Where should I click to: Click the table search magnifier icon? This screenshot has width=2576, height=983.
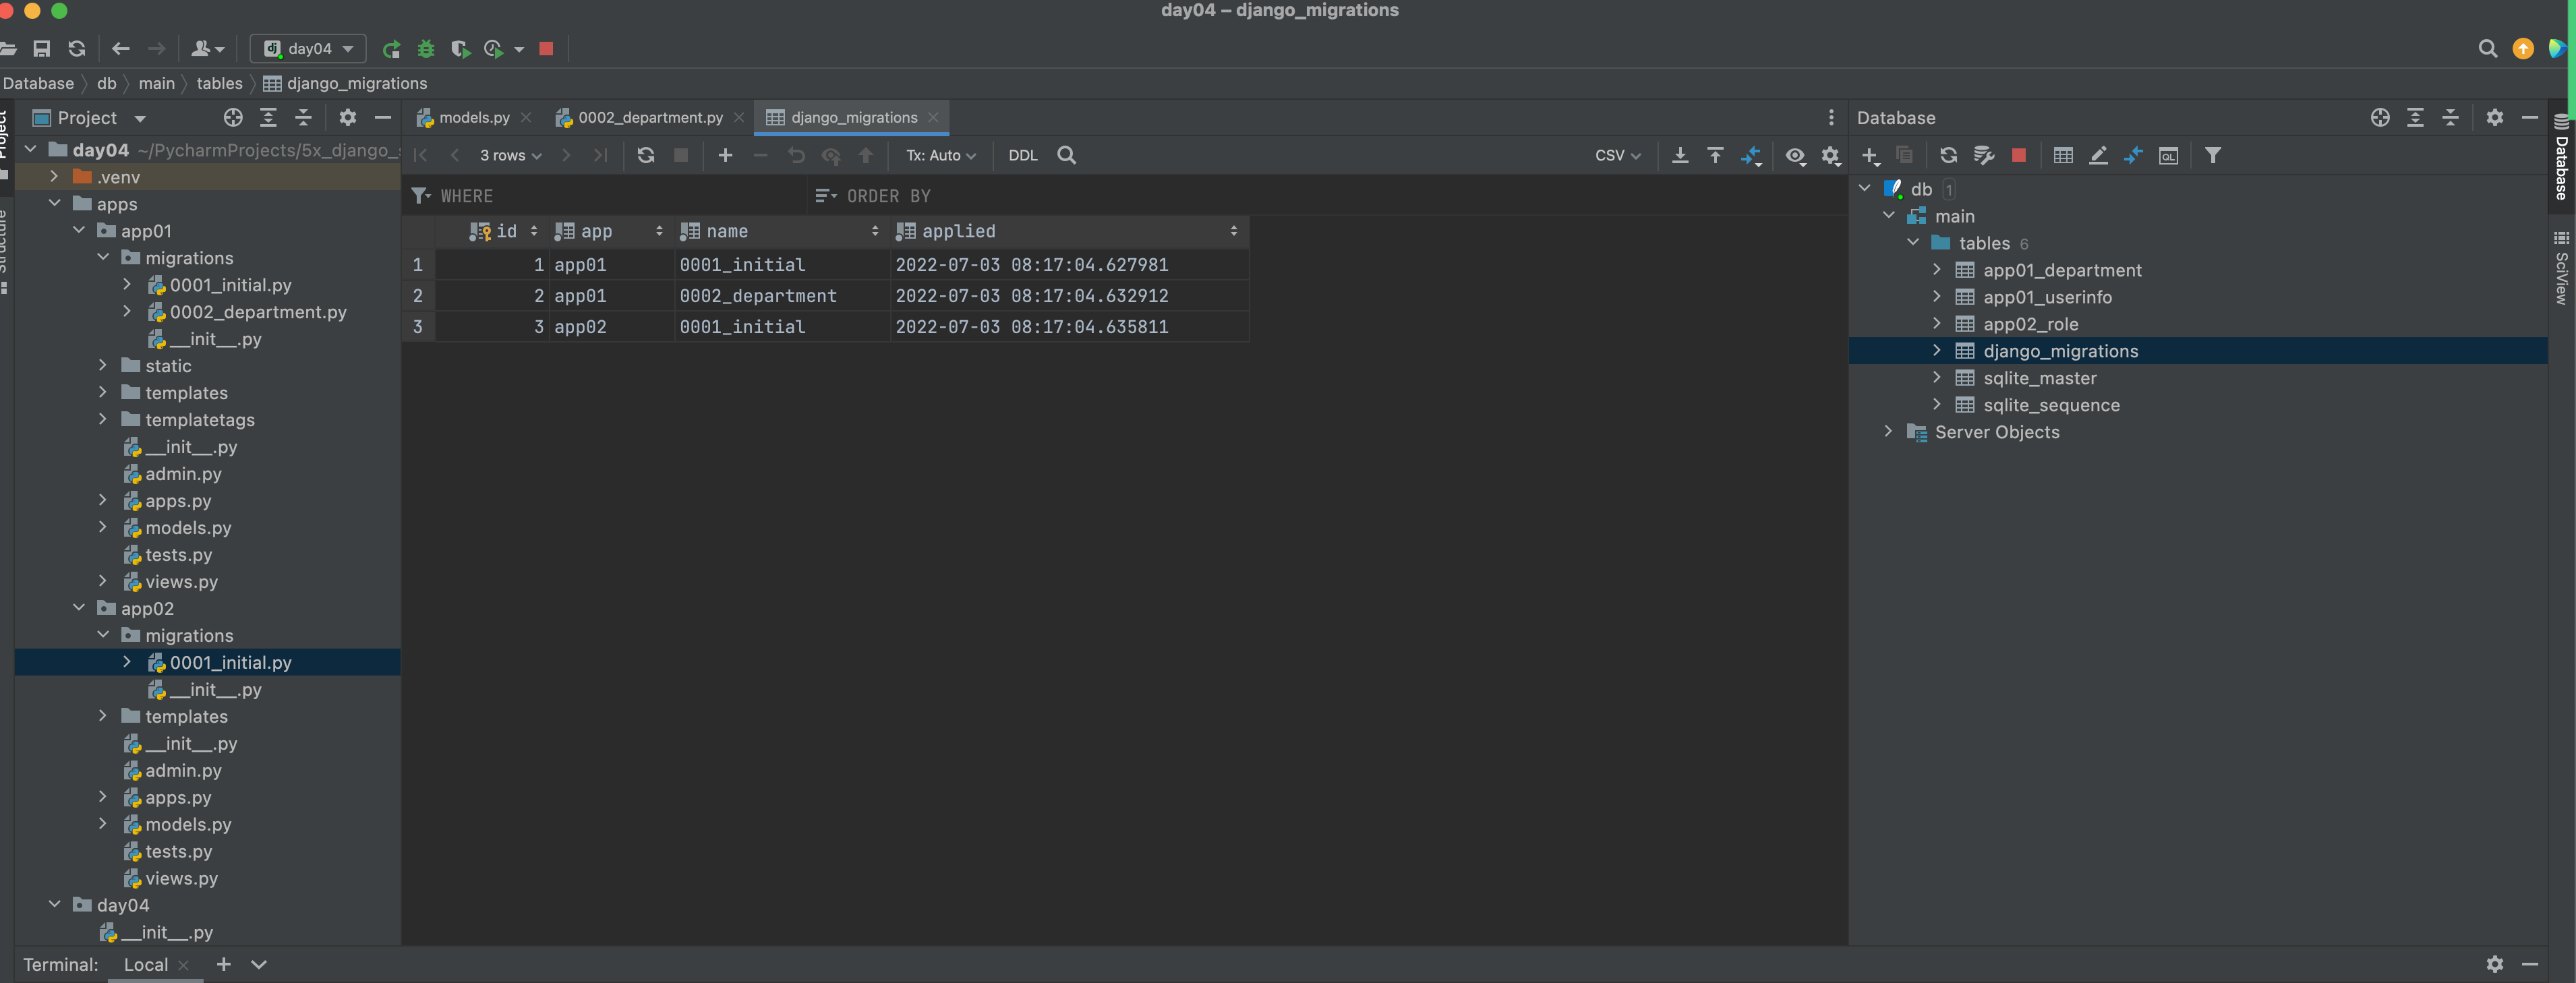(x=1066, y=155)
